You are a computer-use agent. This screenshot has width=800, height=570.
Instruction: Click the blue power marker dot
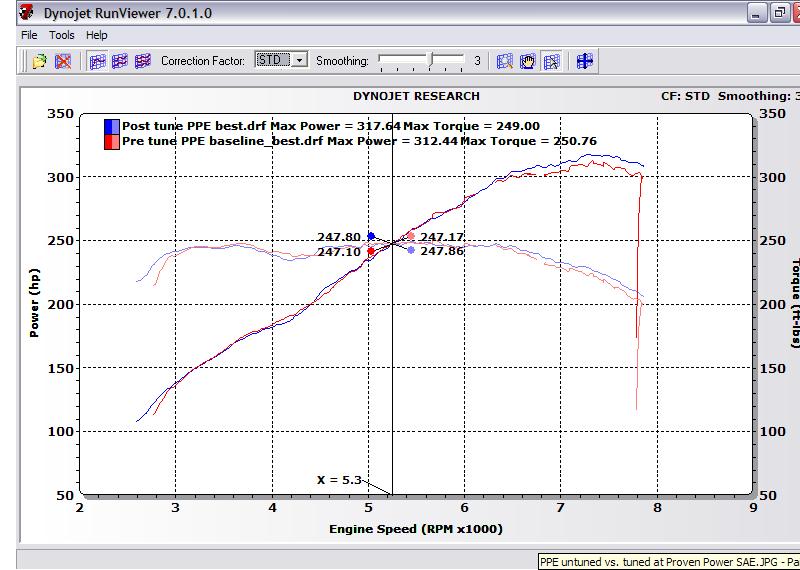coord(371,236)
